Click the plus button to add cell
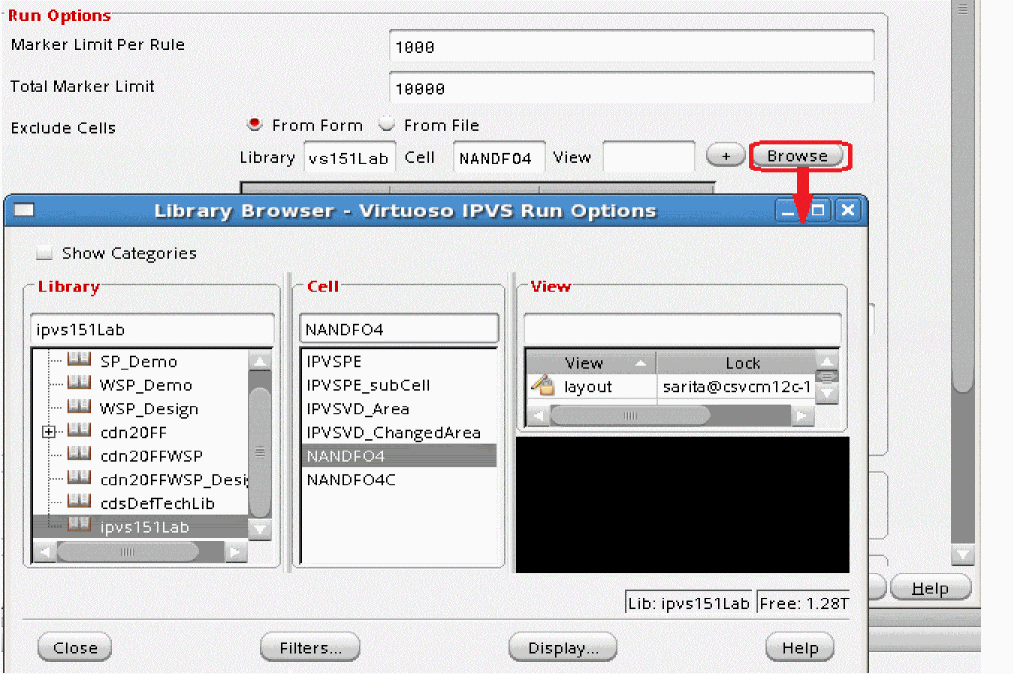Image resolution: width=1013 pixels, height=674 pixels. pos(726,156)
